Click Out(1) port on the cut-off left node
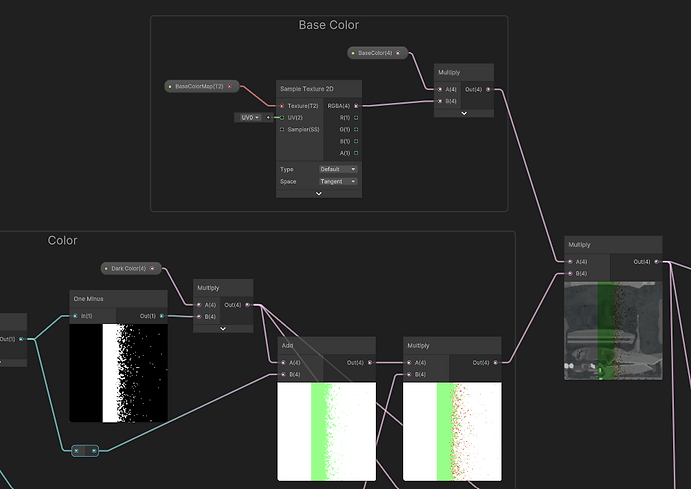691x489 pixels. point(21,339)
